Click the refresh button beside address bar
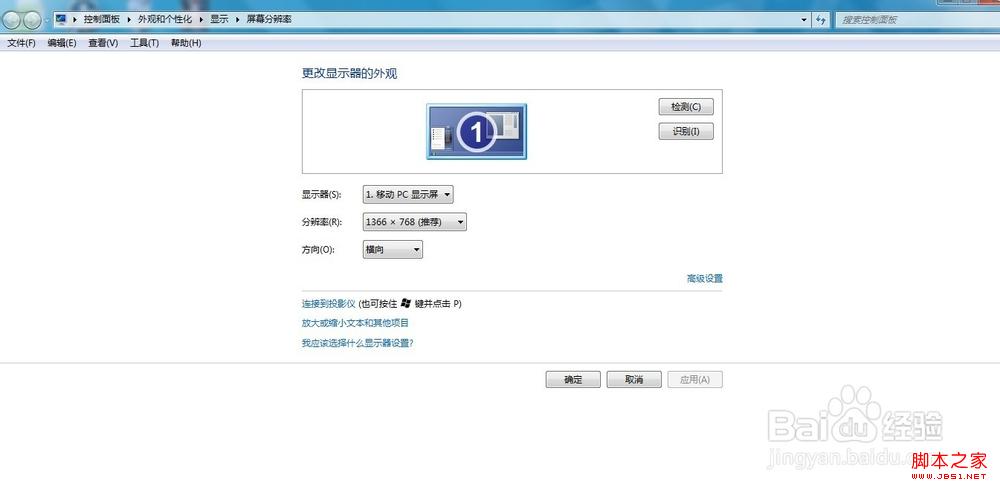 (821, 20)
